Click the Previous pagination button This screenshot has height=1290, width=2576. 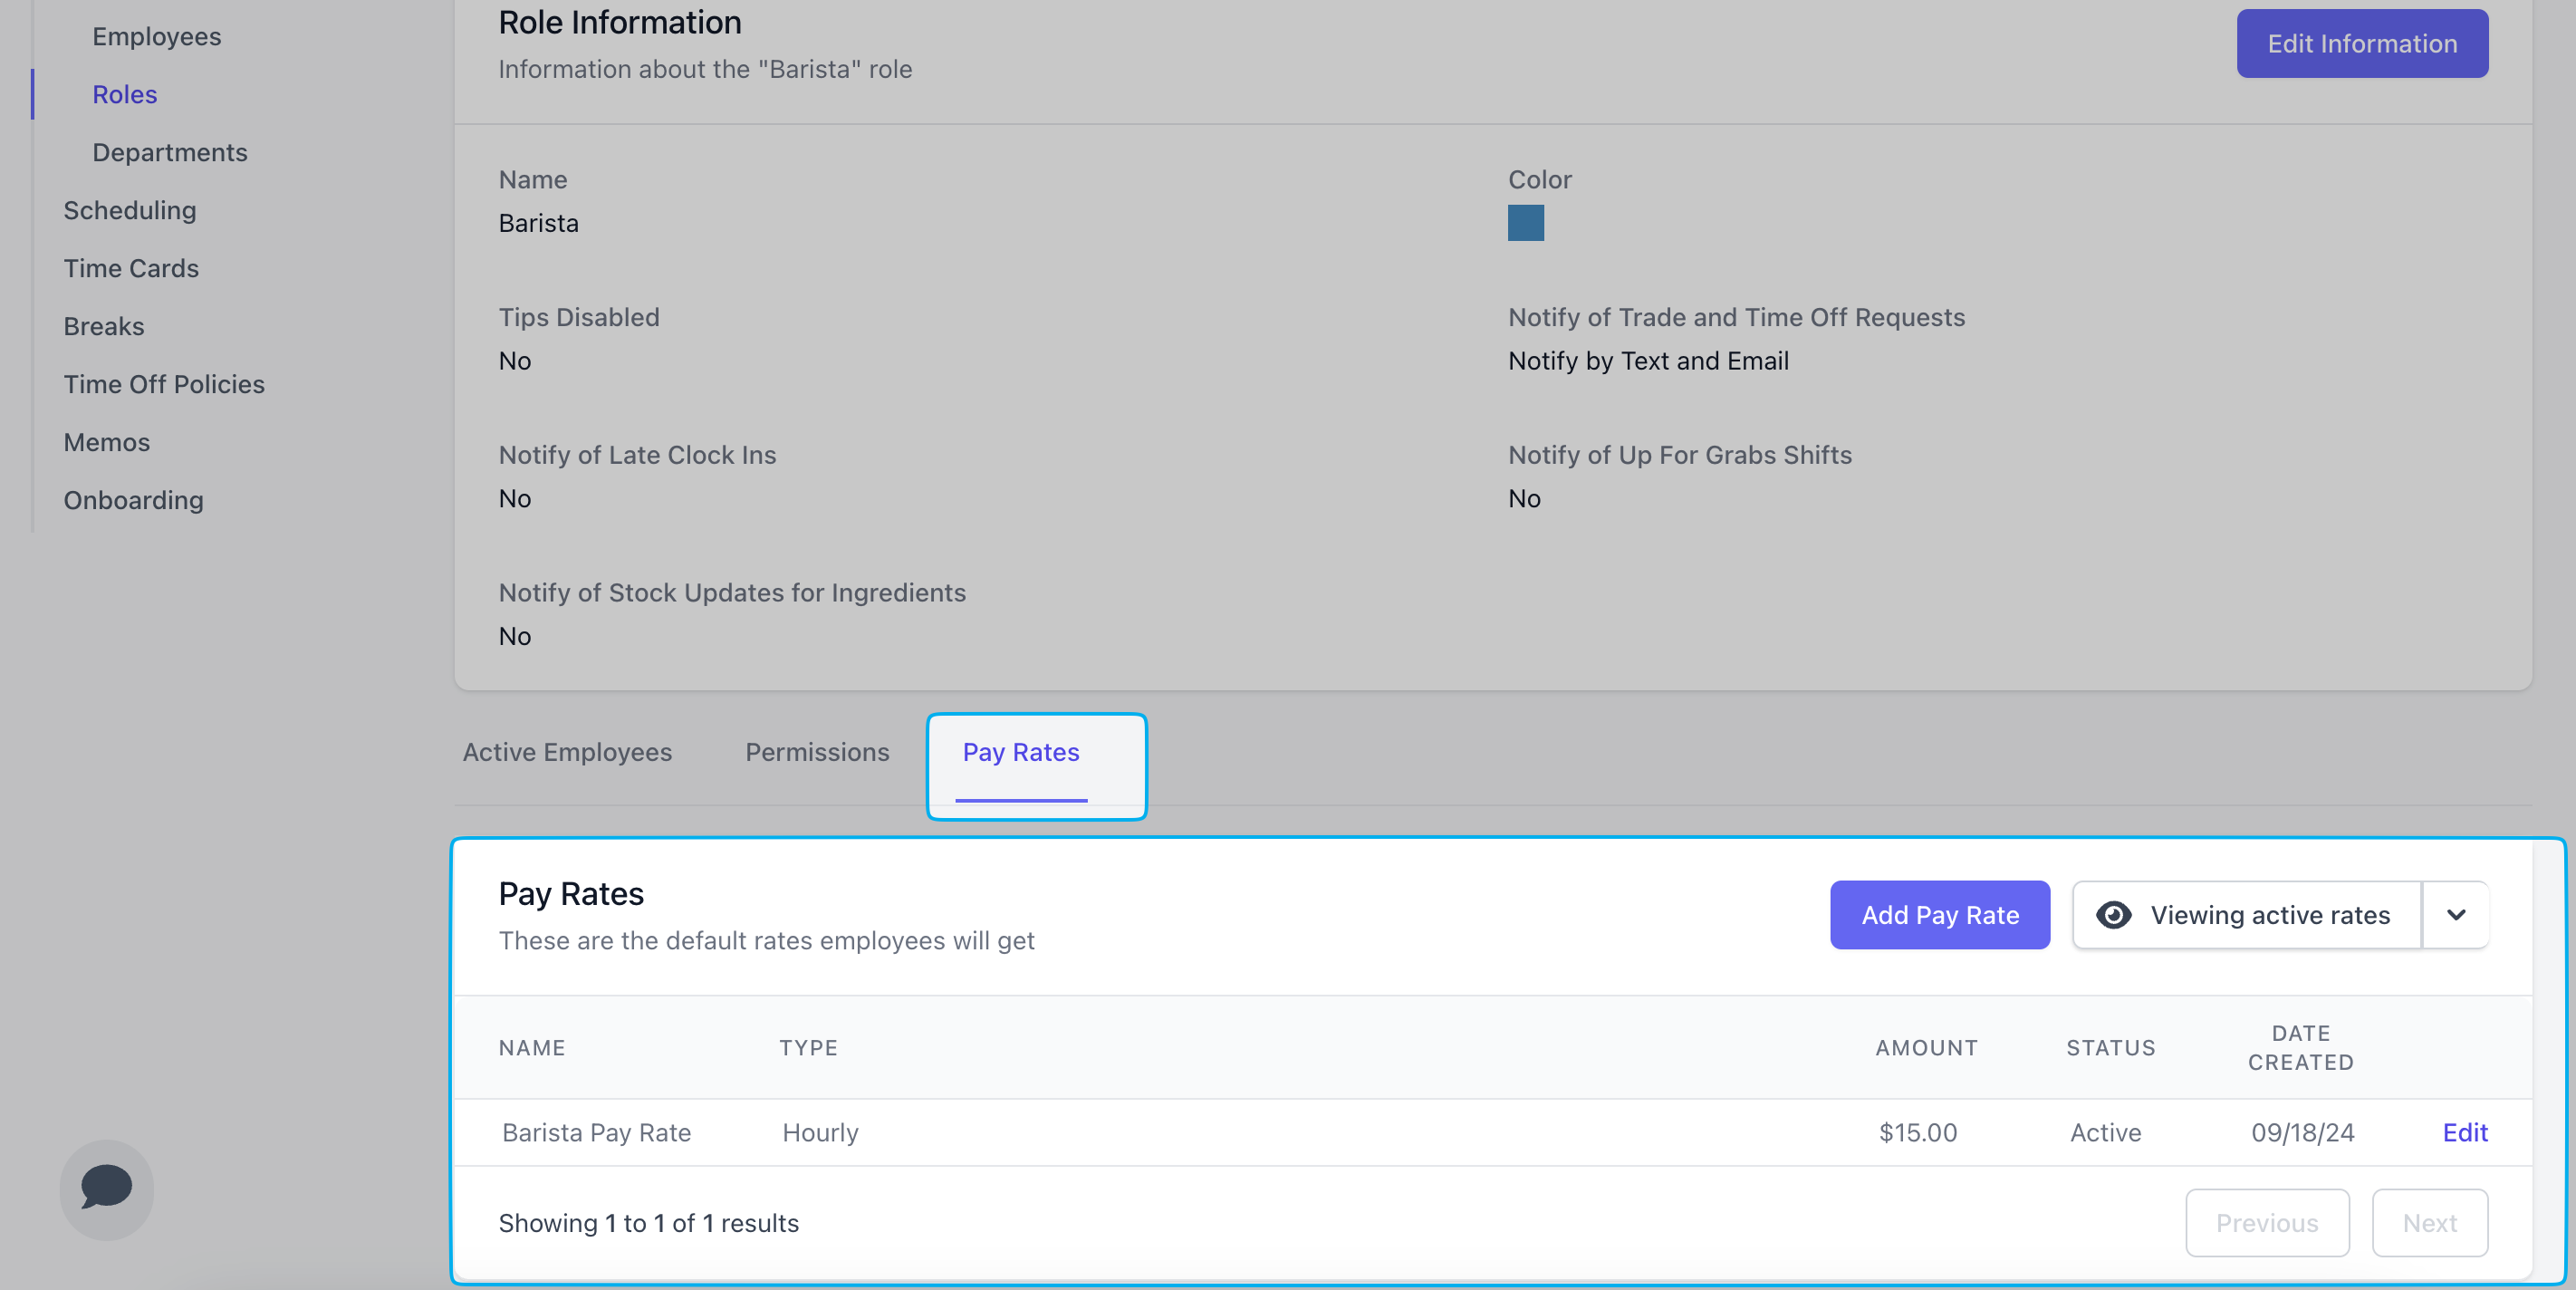[2266, 1222]
